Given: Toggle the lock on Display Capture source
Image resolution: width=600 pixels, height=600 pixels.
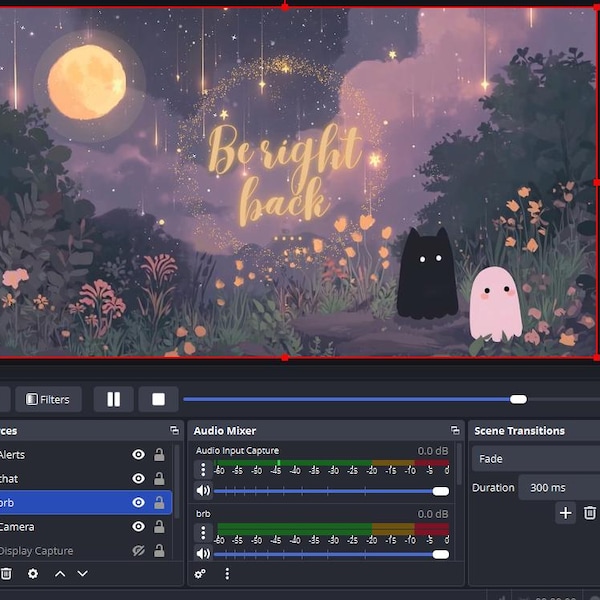Looking at the screenshot, I should click(x=159, y=551).
